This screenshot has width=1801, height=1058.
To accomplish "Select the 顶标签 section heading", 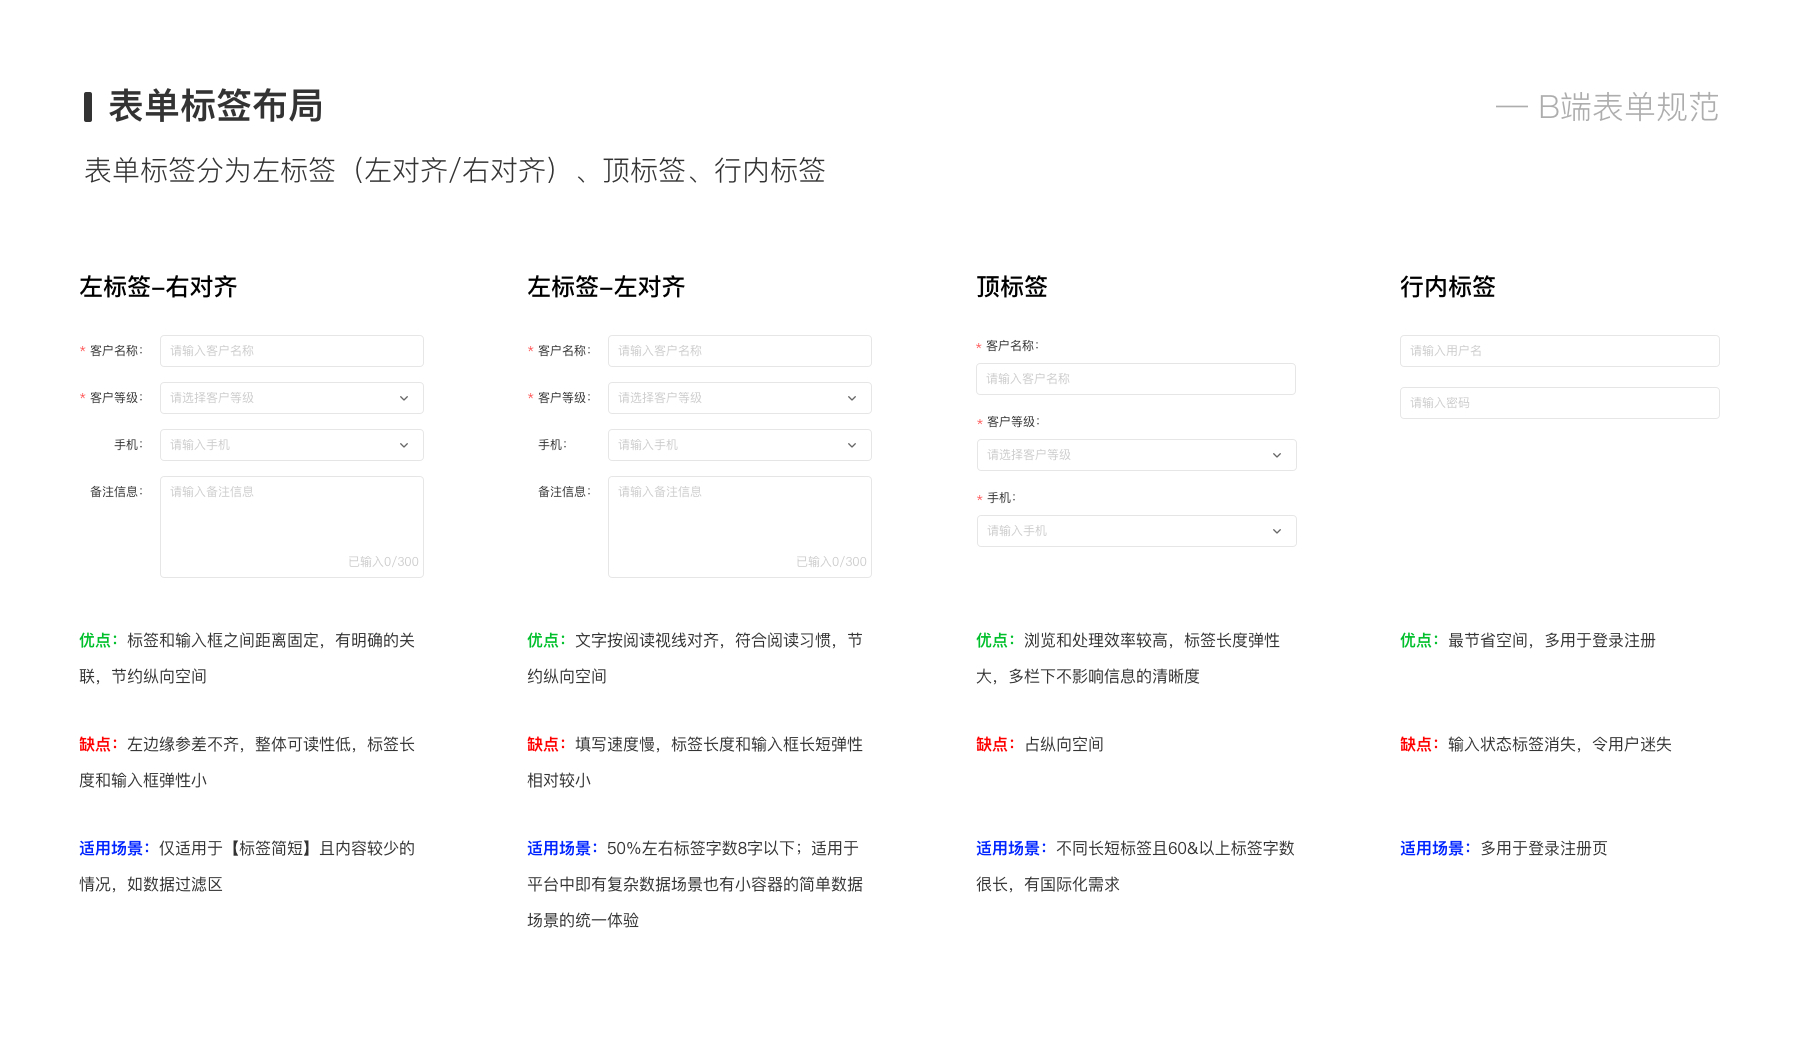I will [1012, 287].
